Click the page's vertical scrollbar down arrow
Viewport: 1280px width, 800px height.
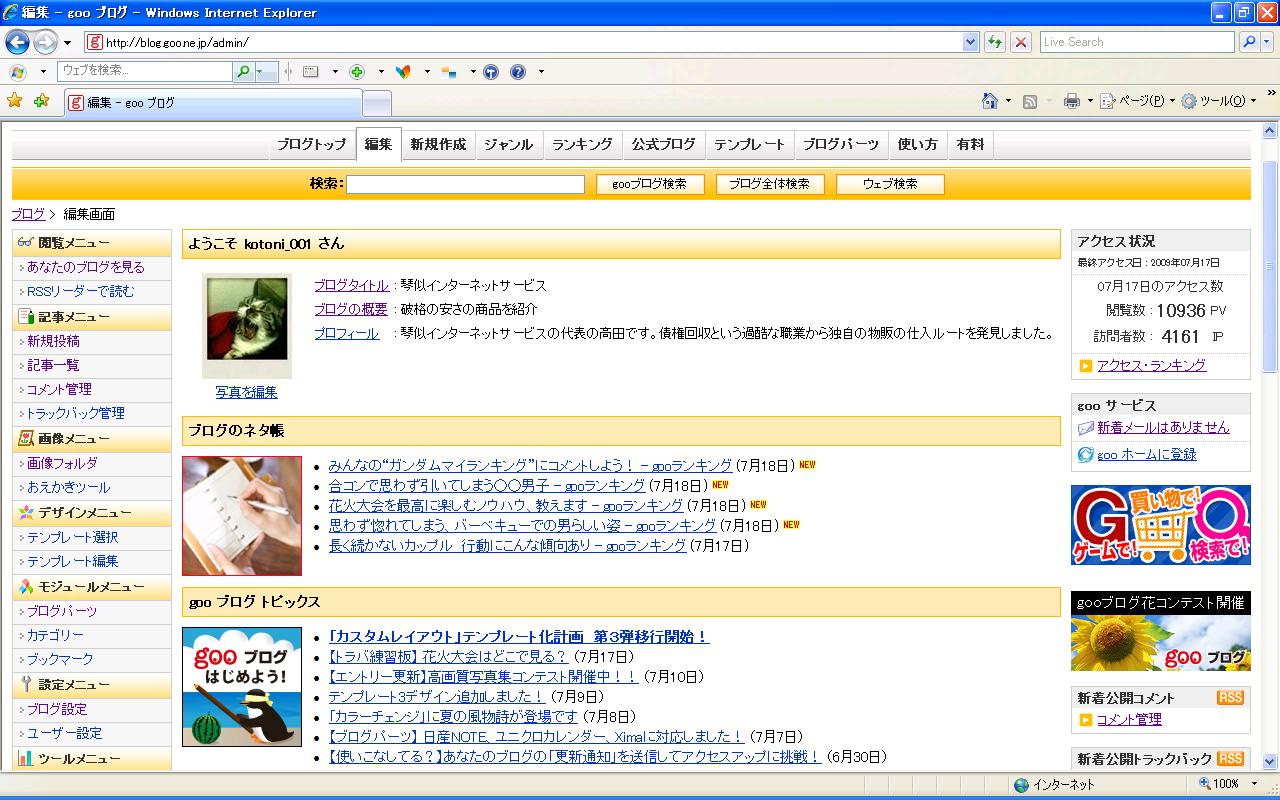coord(1270,761)
